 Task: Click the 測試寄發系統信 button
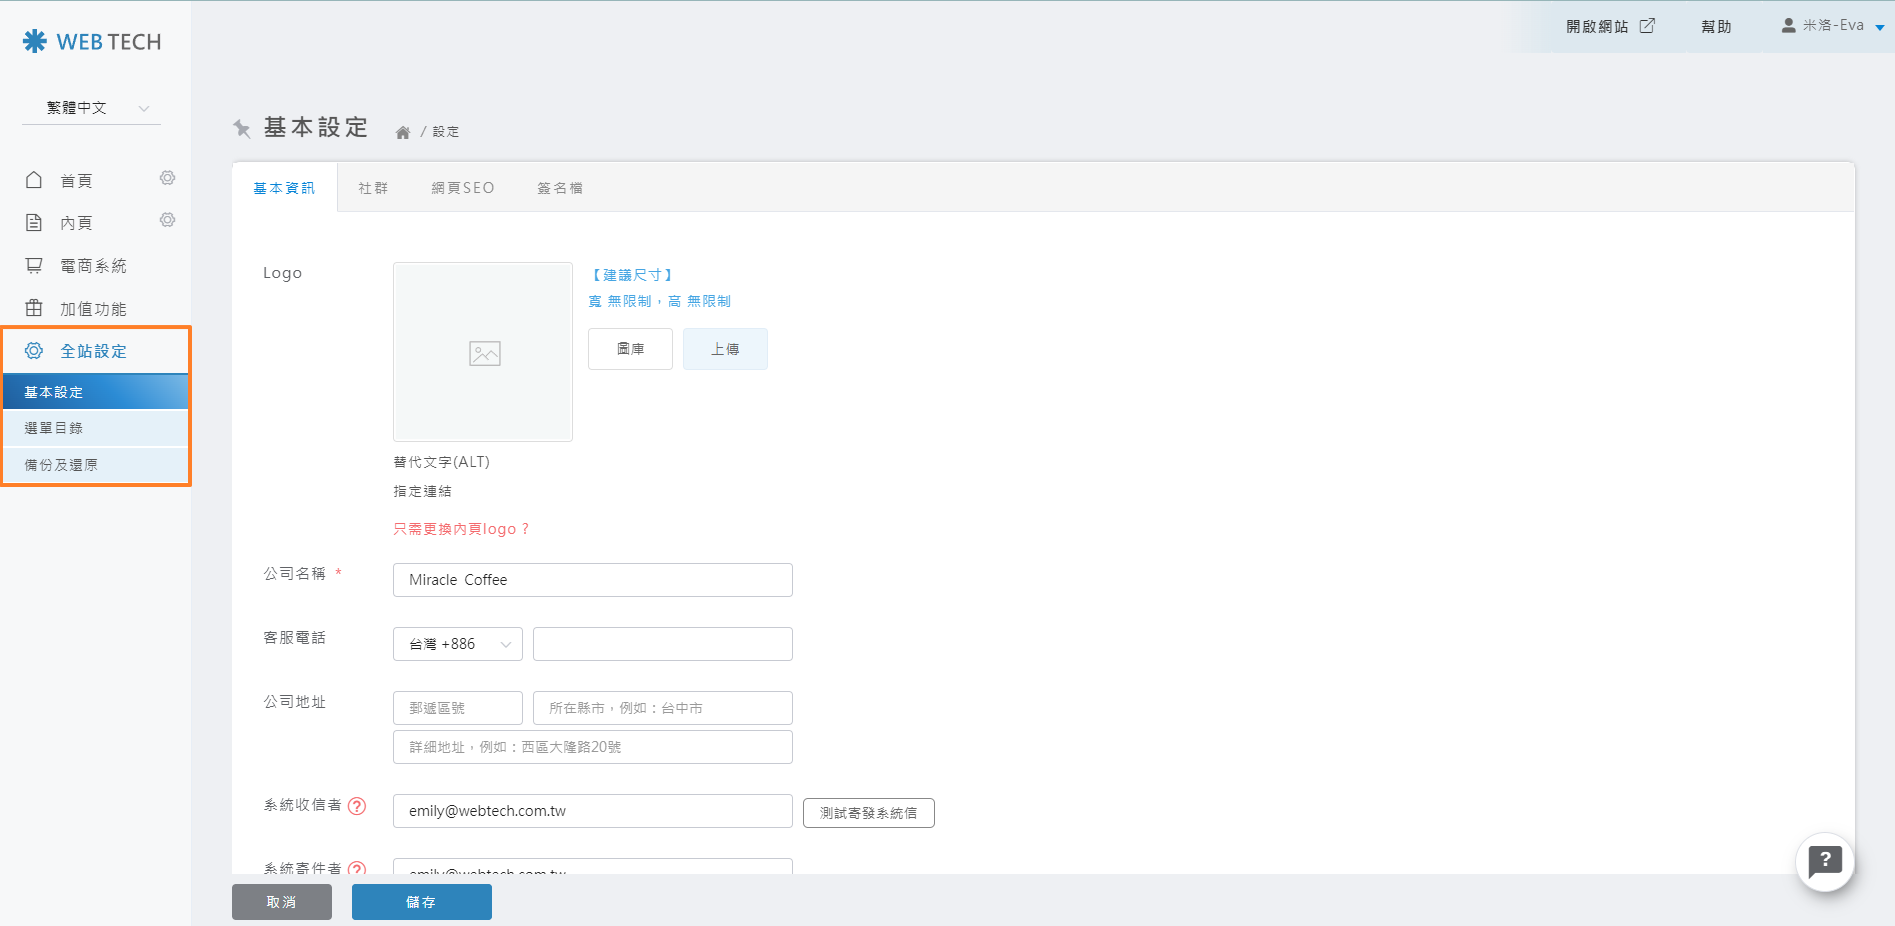(868, 813)
